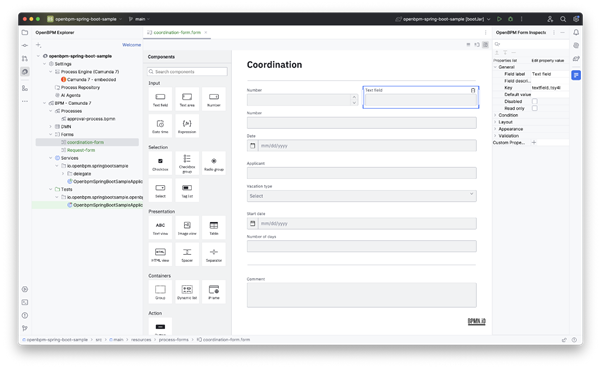
Task: Select the Radio group component
Action: [x=214, y=164]
